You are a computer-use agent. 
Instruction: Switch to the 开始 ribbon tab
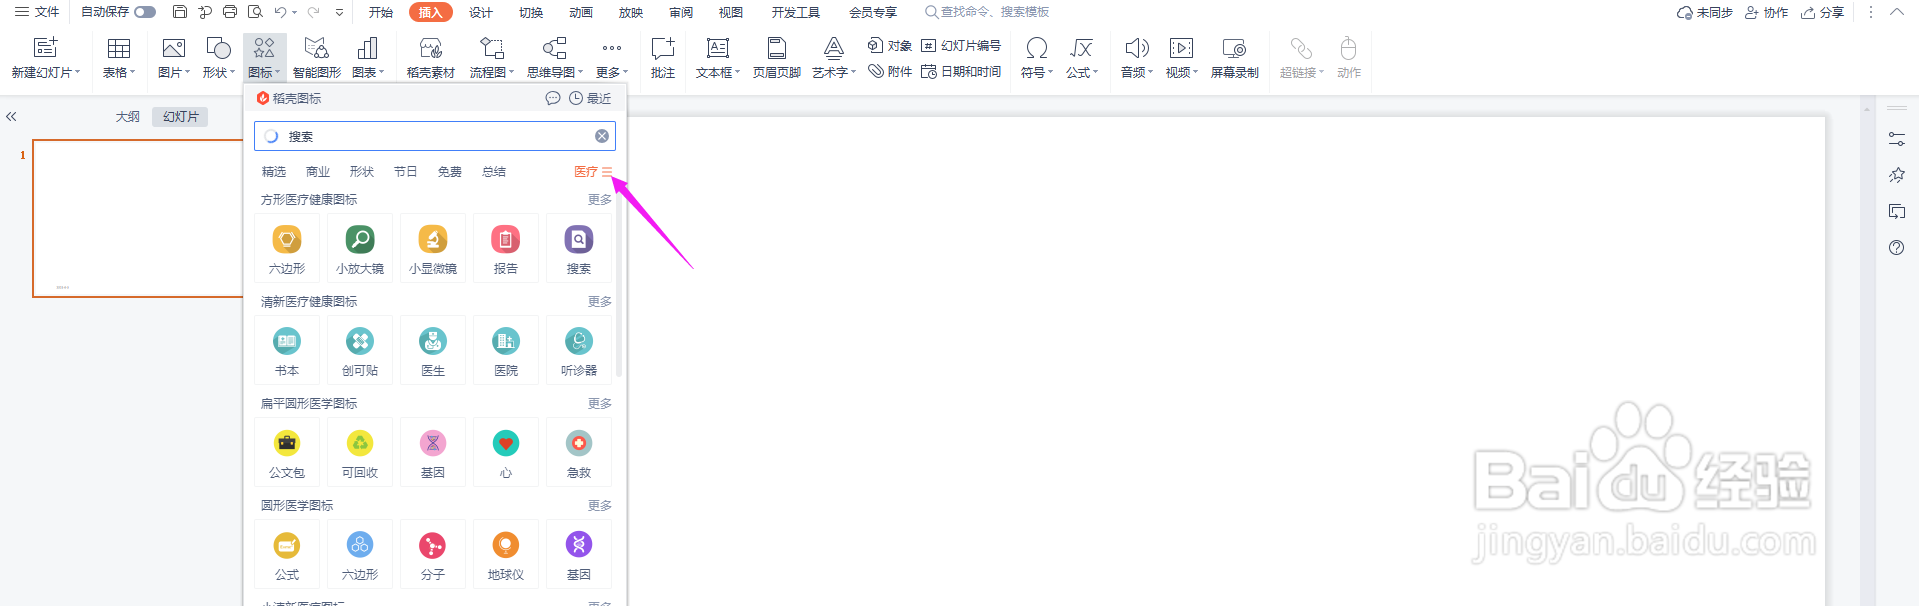pos(381,12)
